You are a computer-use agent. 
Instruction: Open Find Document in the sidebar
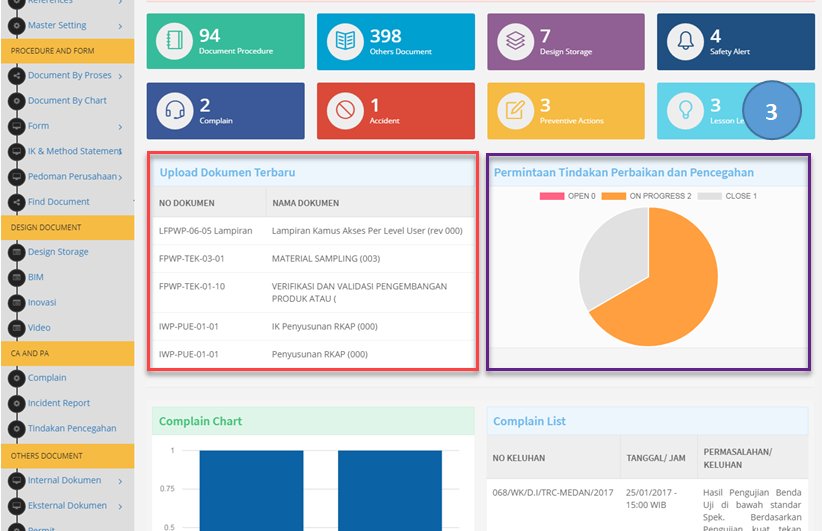click(x=58, y=202)
